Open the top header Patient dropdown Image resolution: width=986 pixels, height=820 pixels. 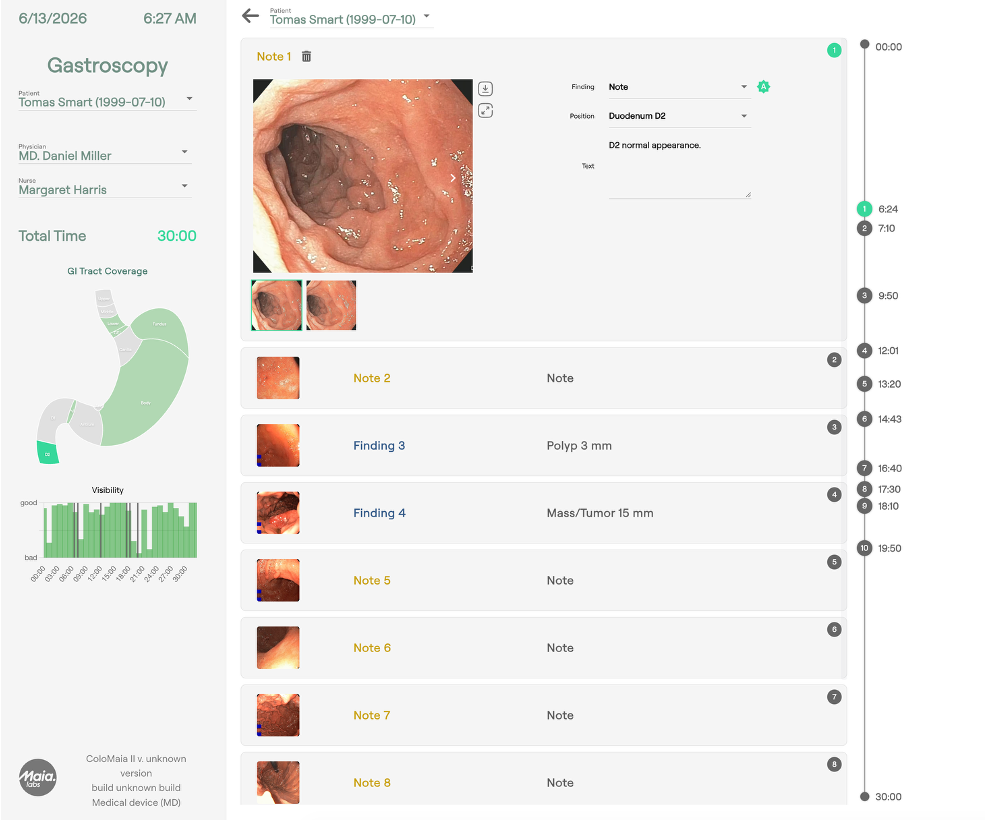click(x=351, y=18)
